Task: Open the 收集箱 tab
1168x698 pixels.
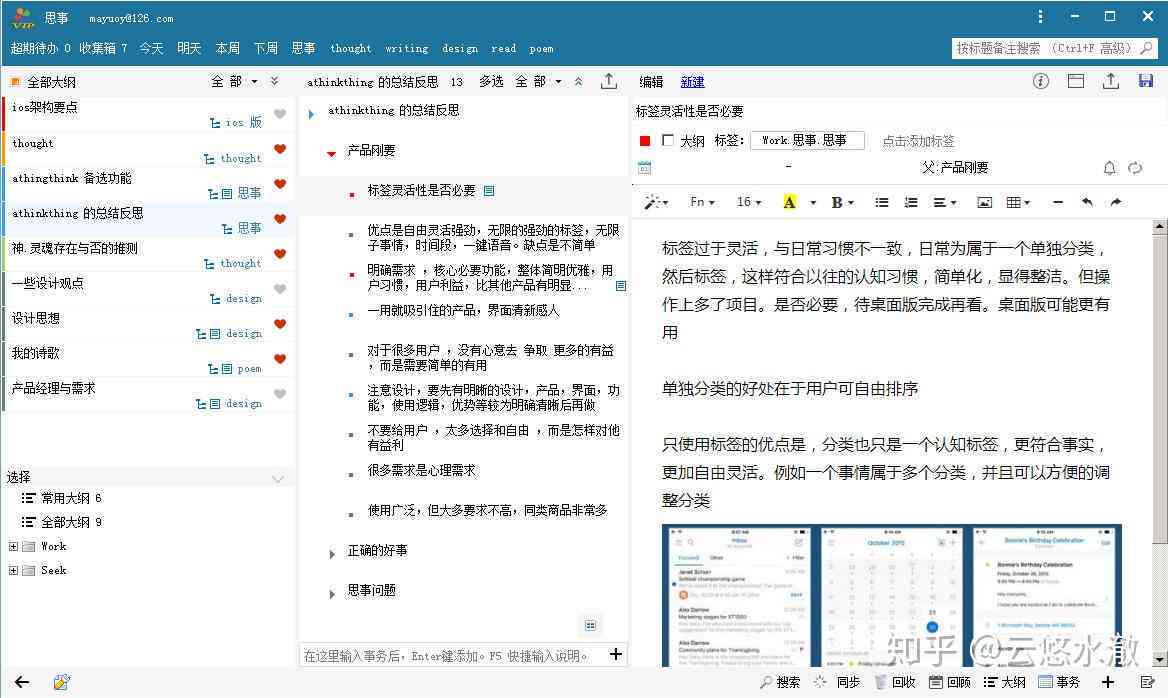Action: point(103,48)
